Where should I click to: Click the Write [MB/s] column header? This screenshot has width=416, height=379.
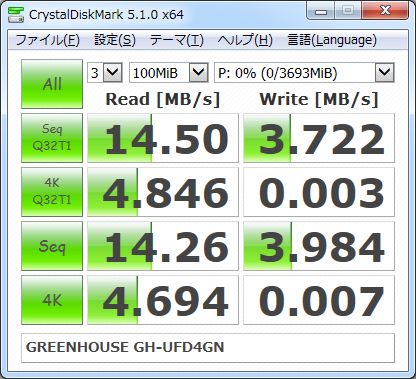click(319, 99)
